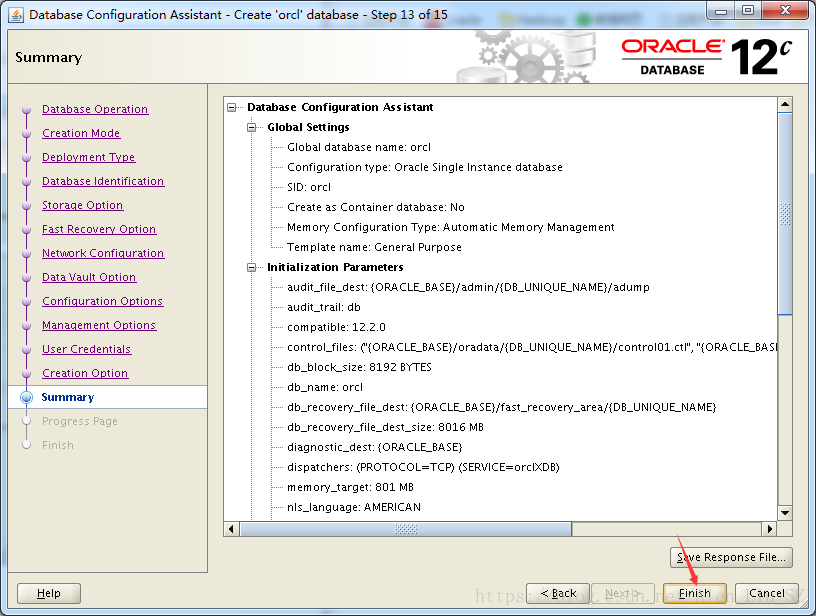Viewport: 816px width, 616px height.
Task: Open the User Credentials step
Action: 86,349
